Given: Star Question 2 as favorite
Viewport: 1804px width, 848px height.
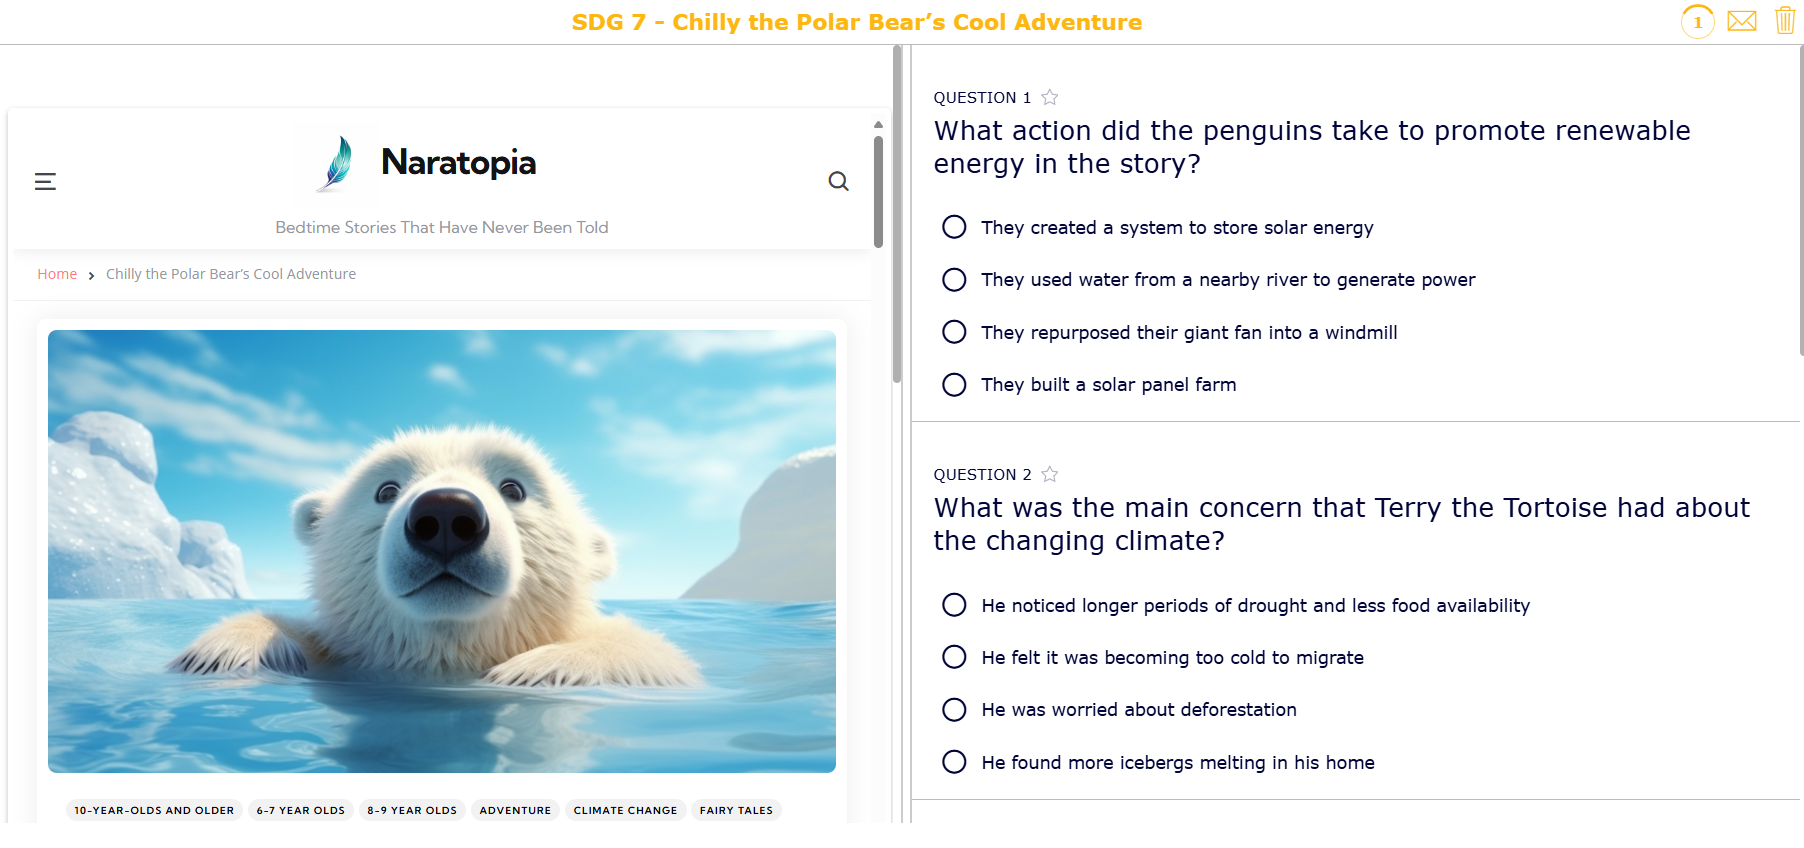Looking at the screenshot, I should point(1050,474).
